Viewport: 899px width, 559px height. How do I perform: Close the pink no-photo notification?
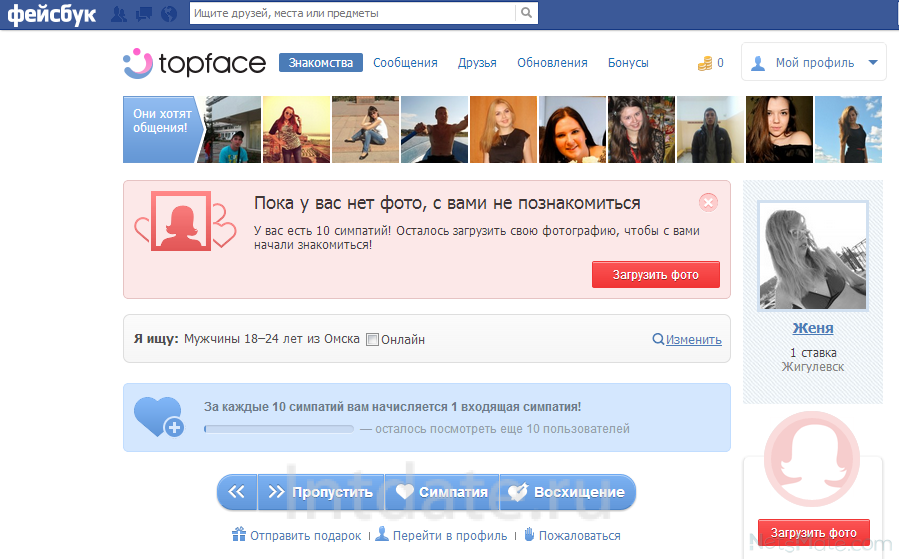pos(708,203)
